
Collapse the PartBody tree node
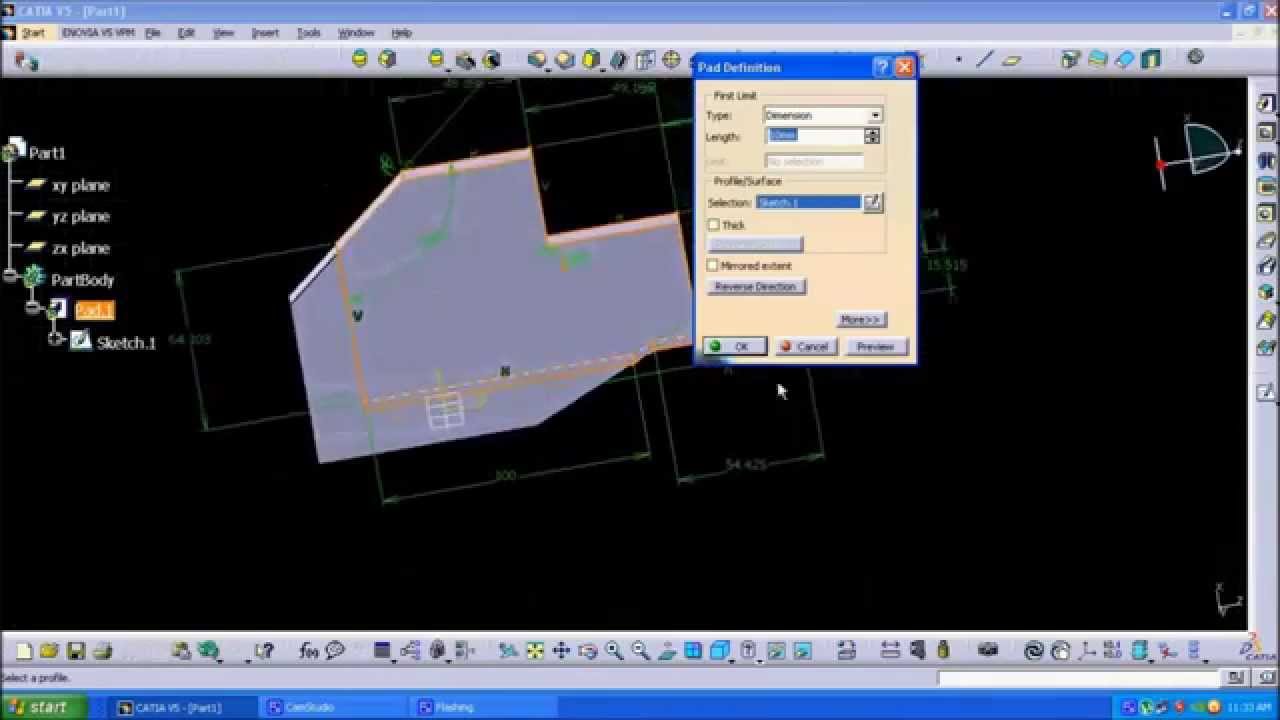[12, 274]
